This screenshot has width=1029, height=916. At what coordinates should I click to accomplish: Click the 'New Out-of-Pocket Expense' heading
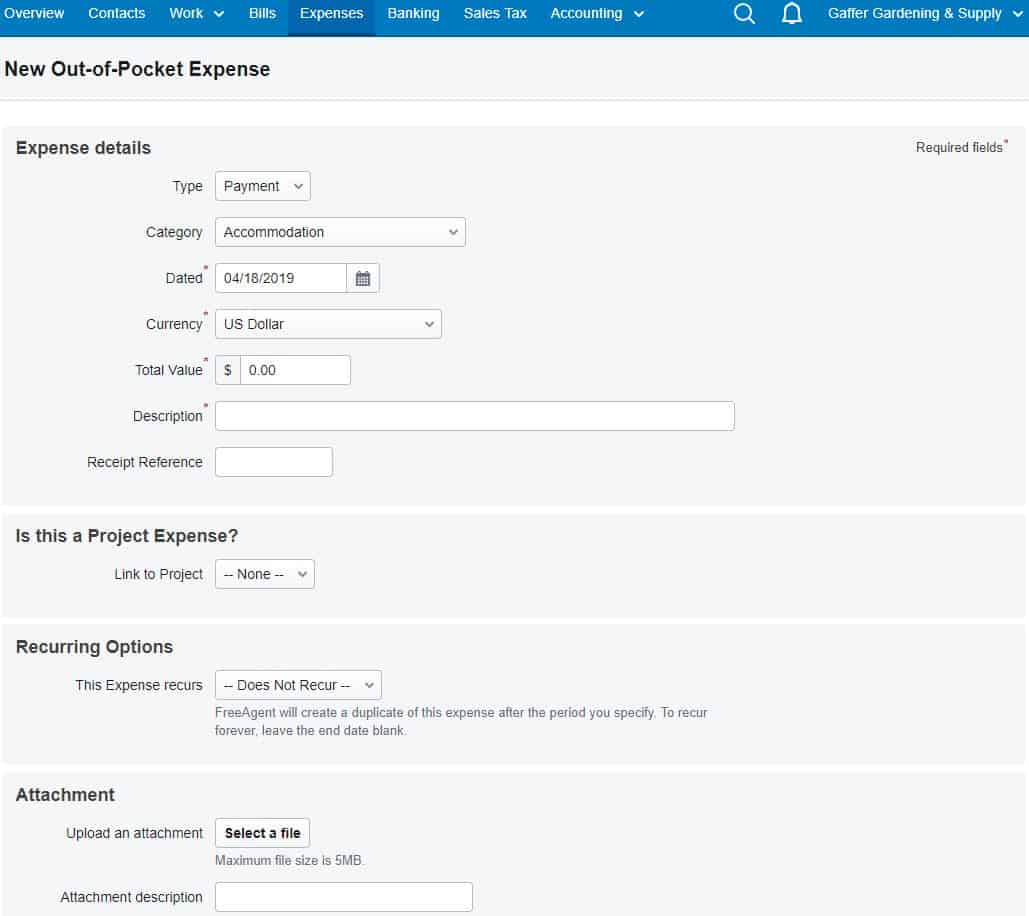[x=137, y=69]
